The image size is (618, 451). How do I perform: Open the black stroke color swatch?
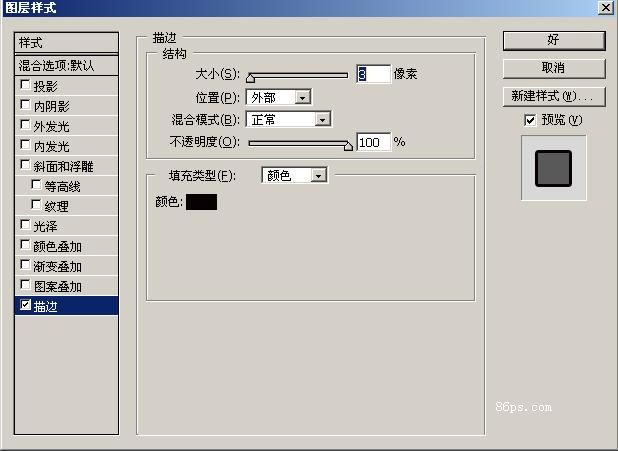coord(201,202)
